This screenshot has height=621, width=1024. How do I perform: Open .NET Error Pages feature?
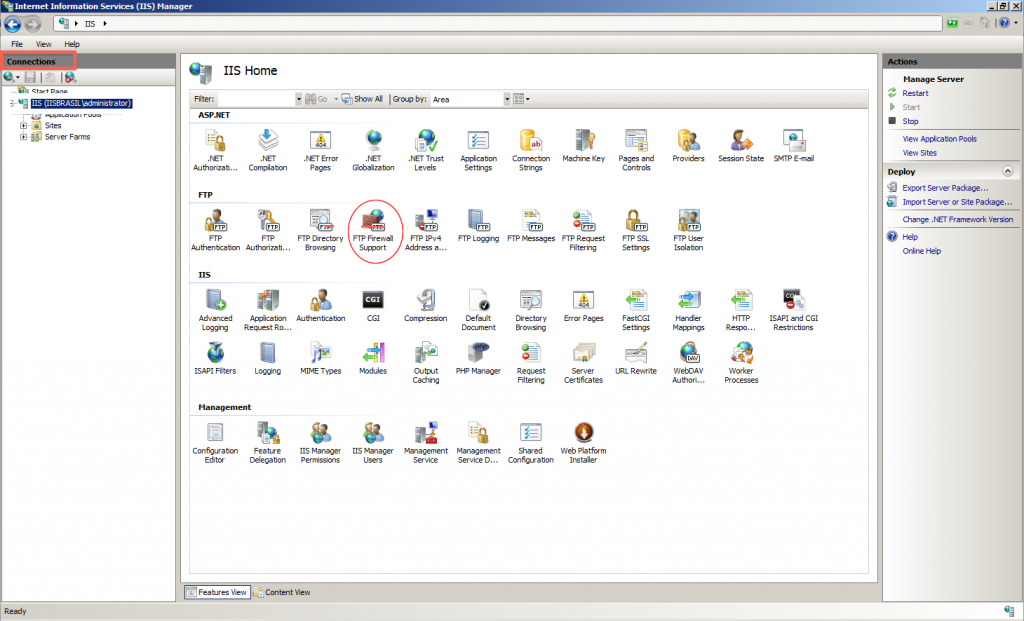point(320,150)
